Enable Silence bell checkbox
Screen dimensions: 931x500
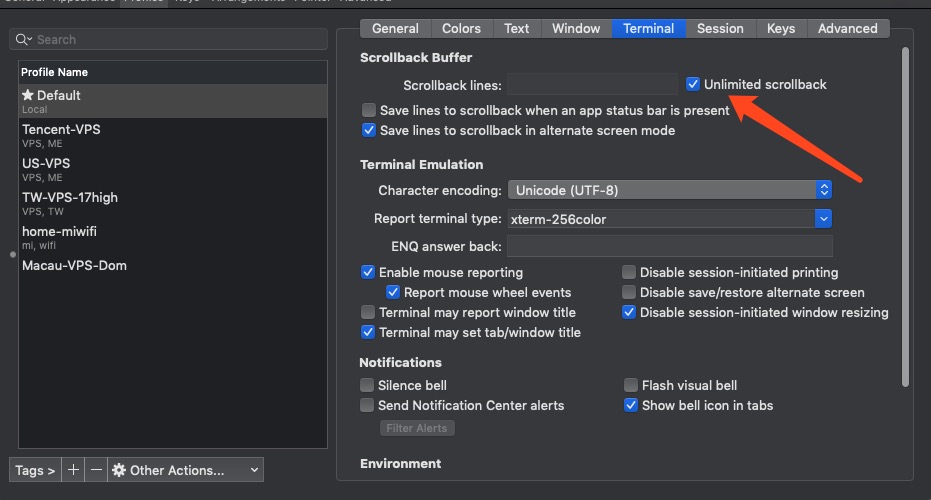(x=367, y=385)
